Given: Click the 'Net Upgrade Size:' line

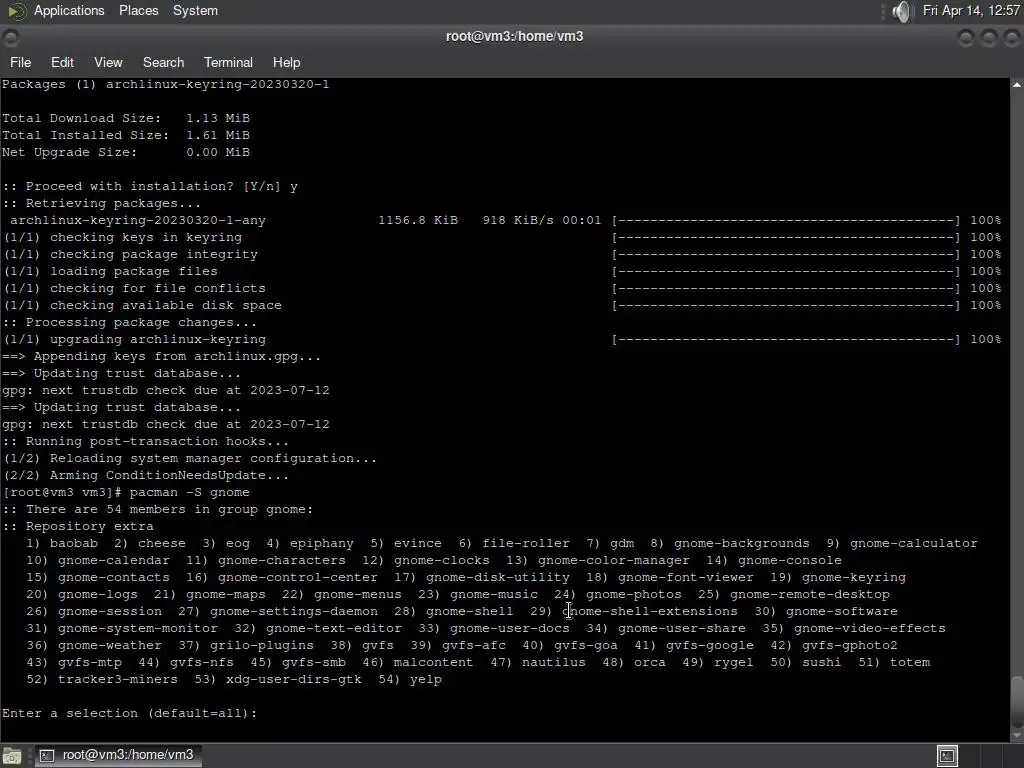Looking at the screenshot, I should coord(125,152).
